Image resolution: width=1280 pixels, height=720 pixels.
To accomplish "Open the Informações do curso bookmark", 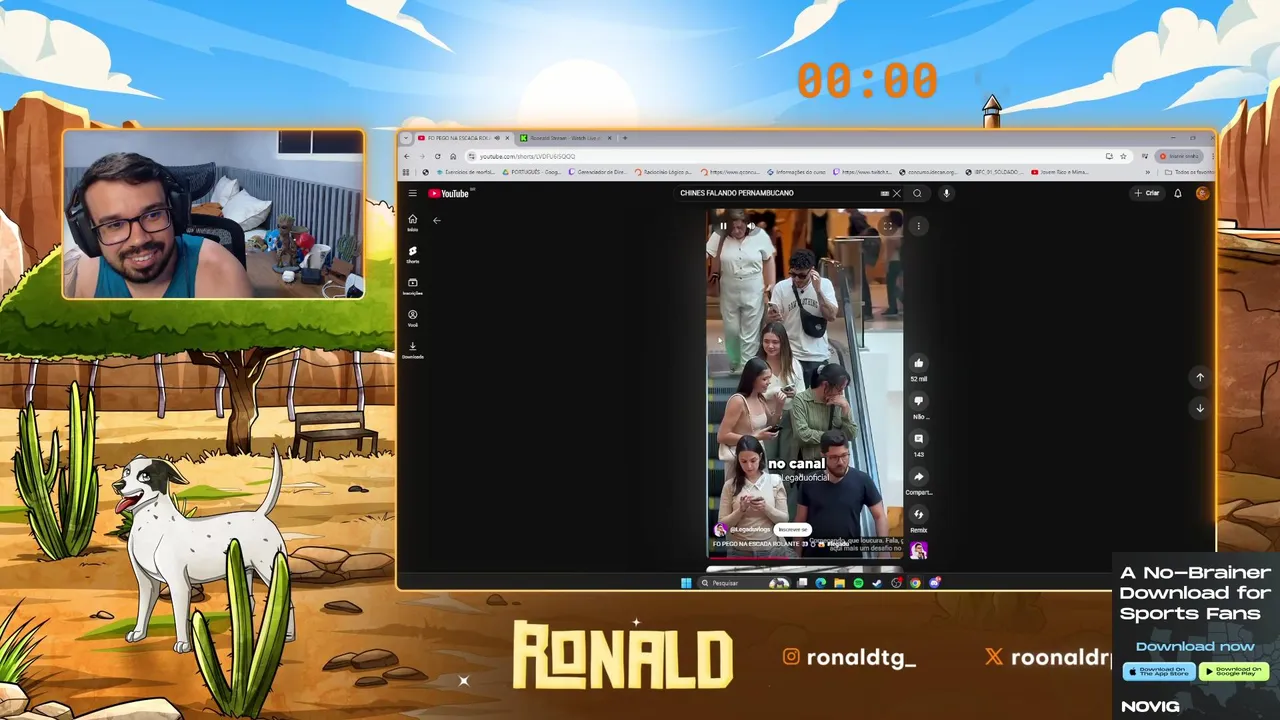I will (795, 172).
